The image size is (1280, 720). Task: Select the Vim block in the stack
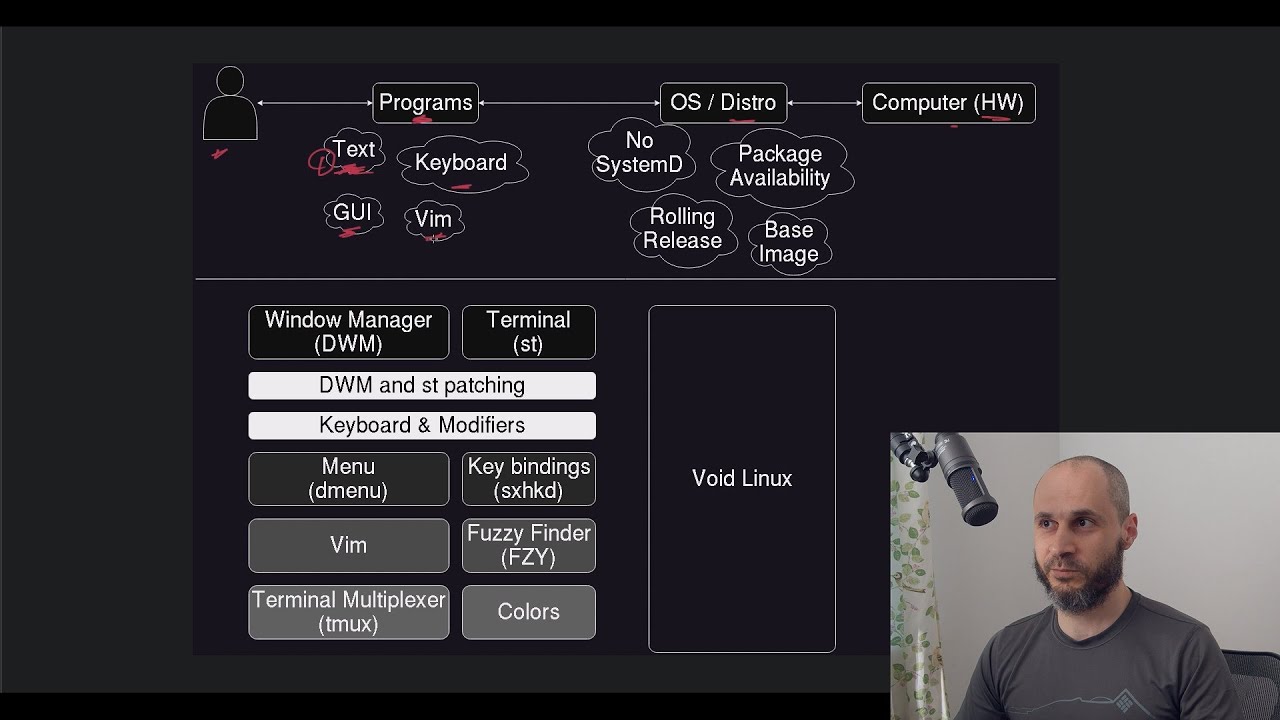point(349,545)
